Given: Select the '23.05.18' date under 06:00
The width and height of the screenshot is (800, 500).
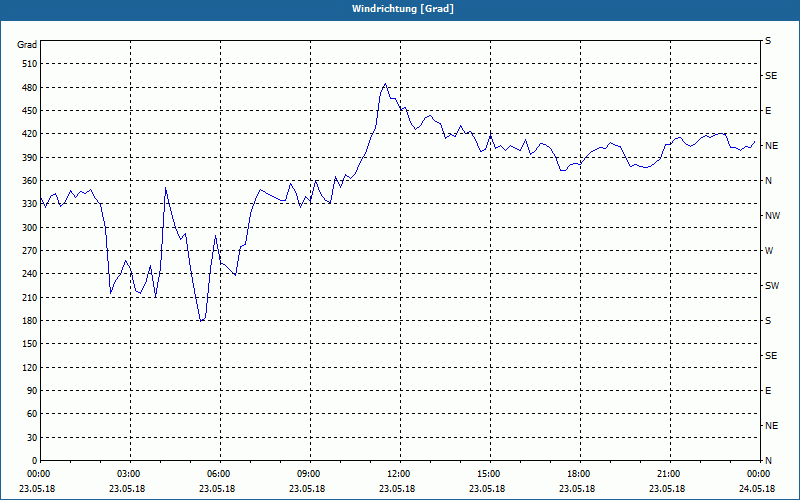Looking at the screenshot, I should pos(217,489).
